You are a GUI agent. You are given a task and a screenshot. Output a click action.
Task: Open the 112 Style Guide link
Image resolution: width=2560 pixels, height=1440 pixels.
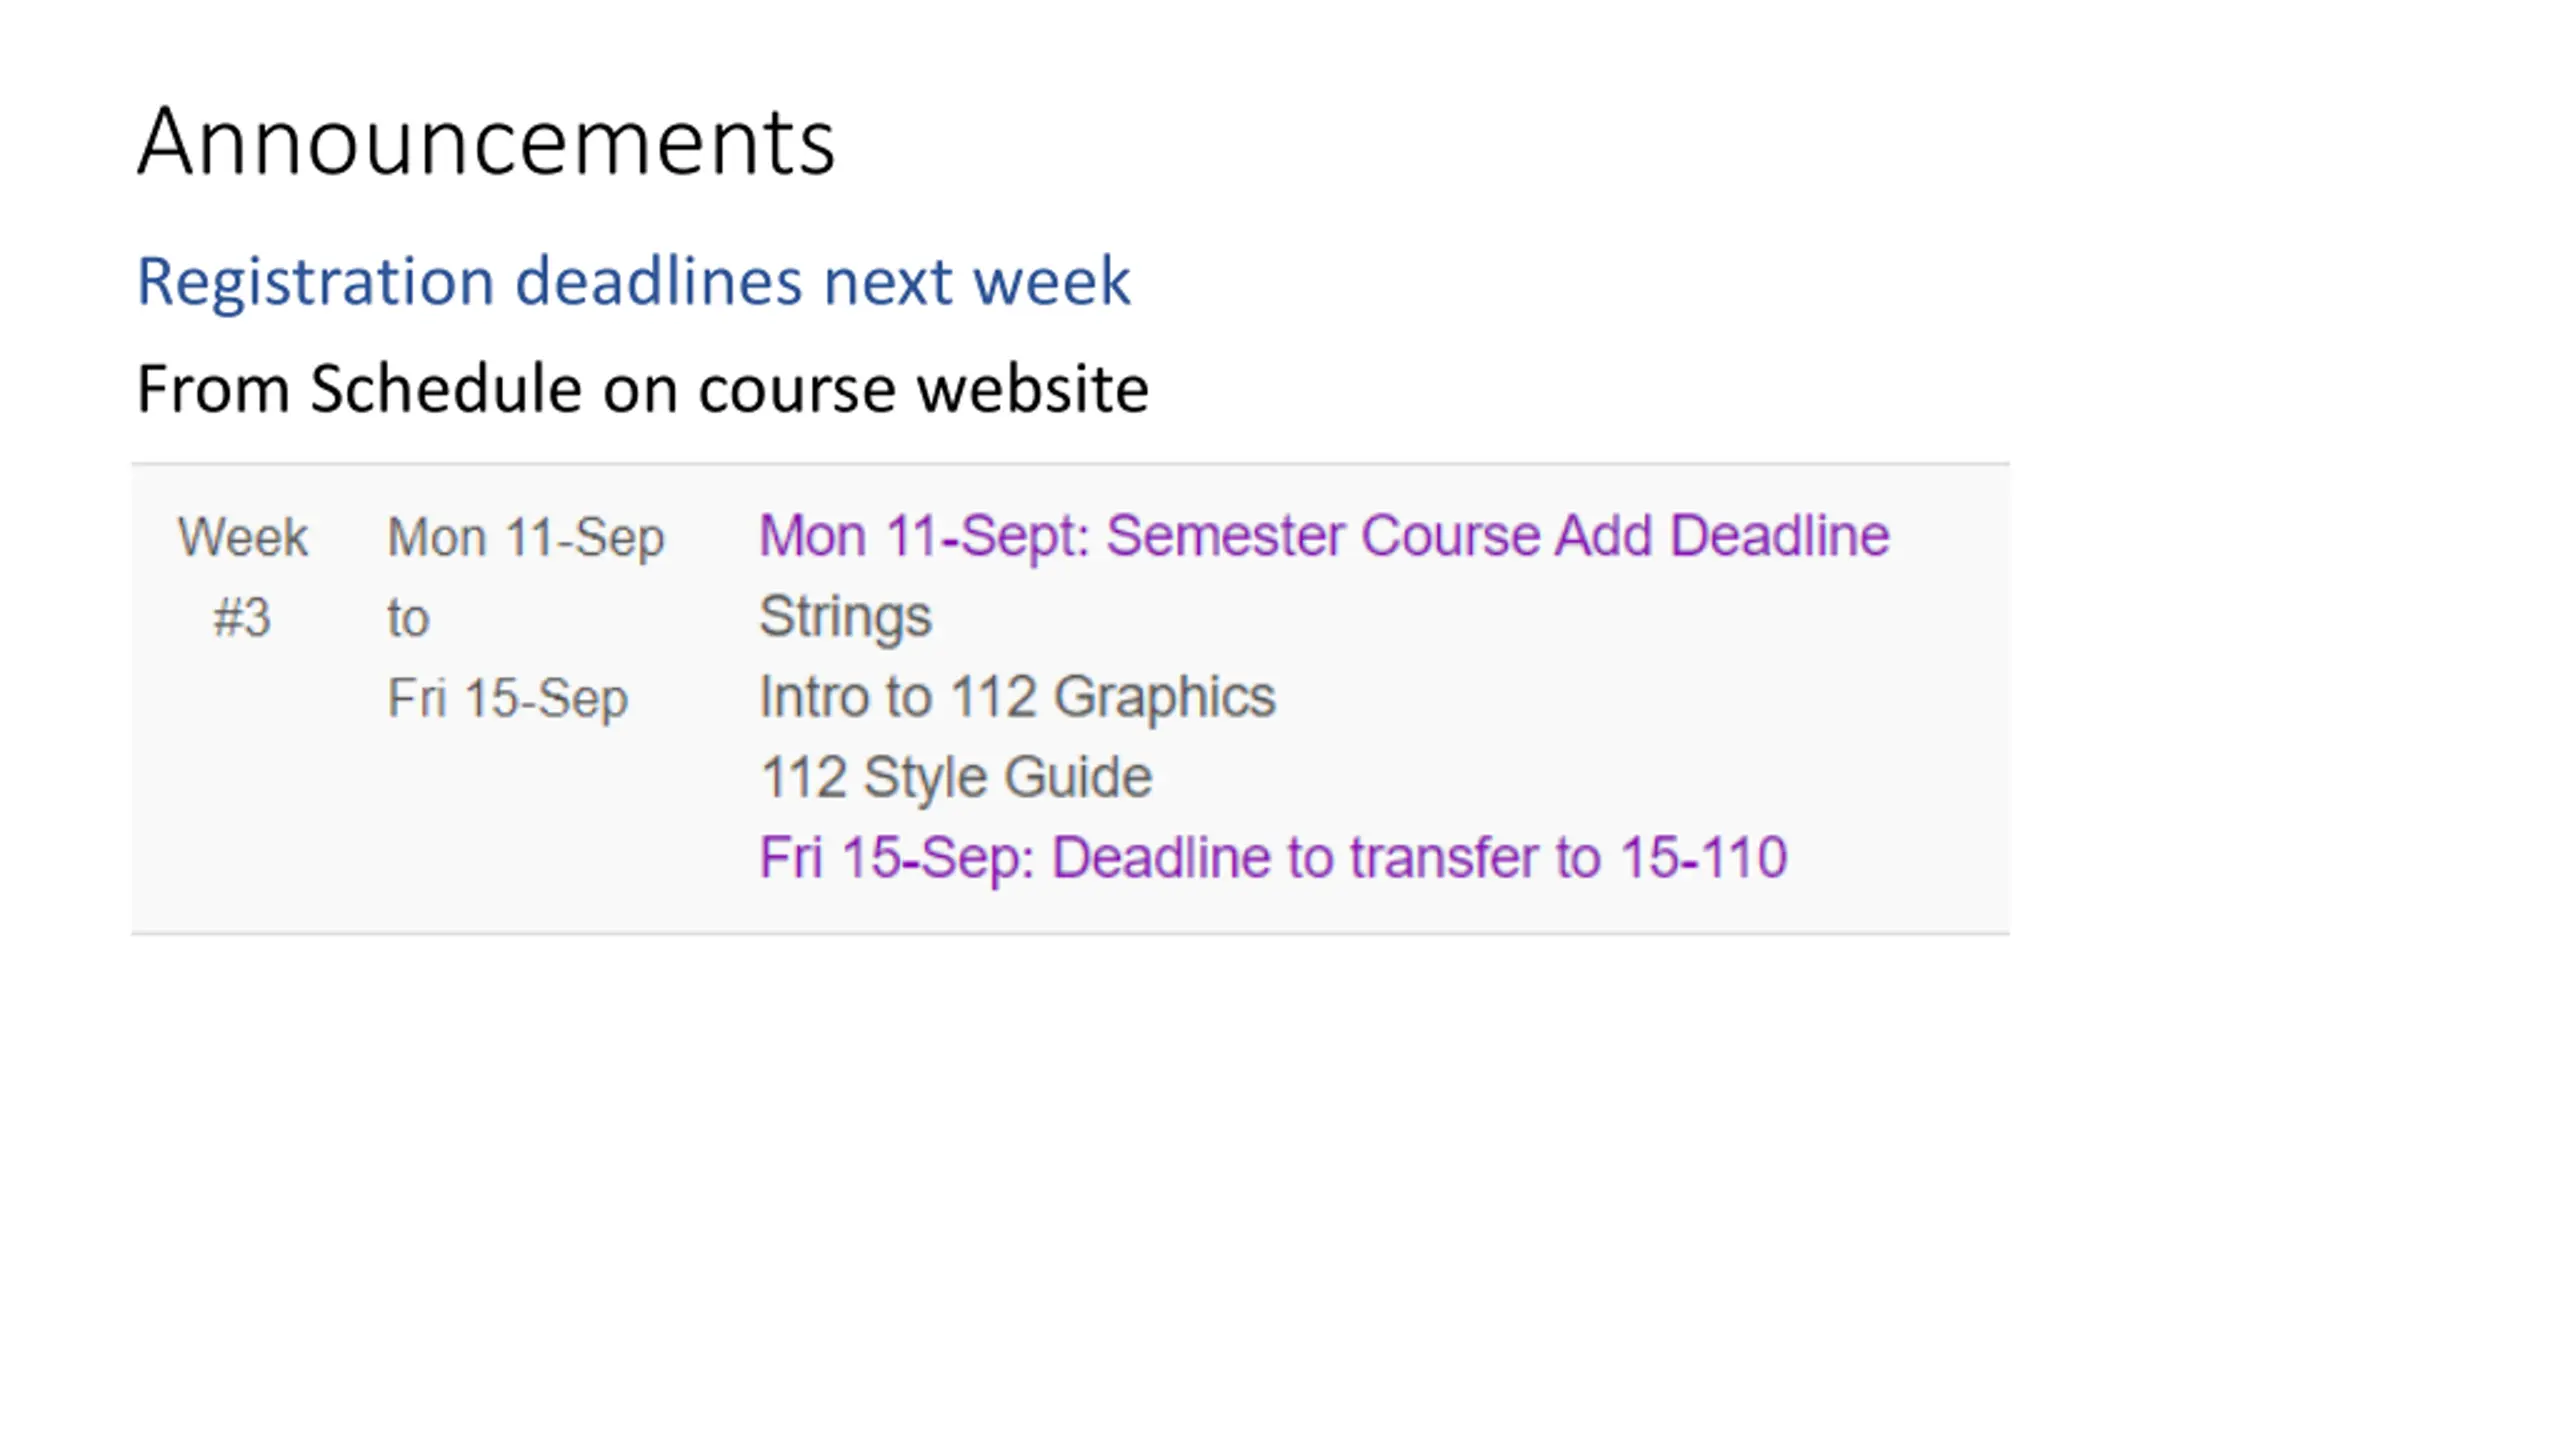[955, 777]
